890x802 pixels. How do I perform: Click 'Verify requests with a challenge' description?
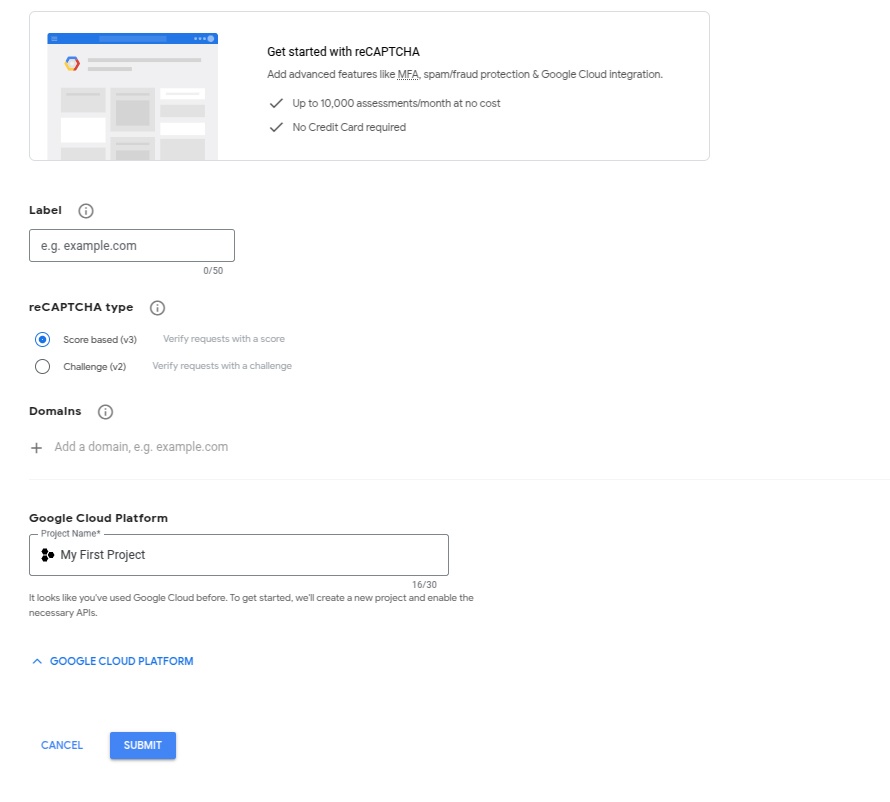[x=222, y=366]
